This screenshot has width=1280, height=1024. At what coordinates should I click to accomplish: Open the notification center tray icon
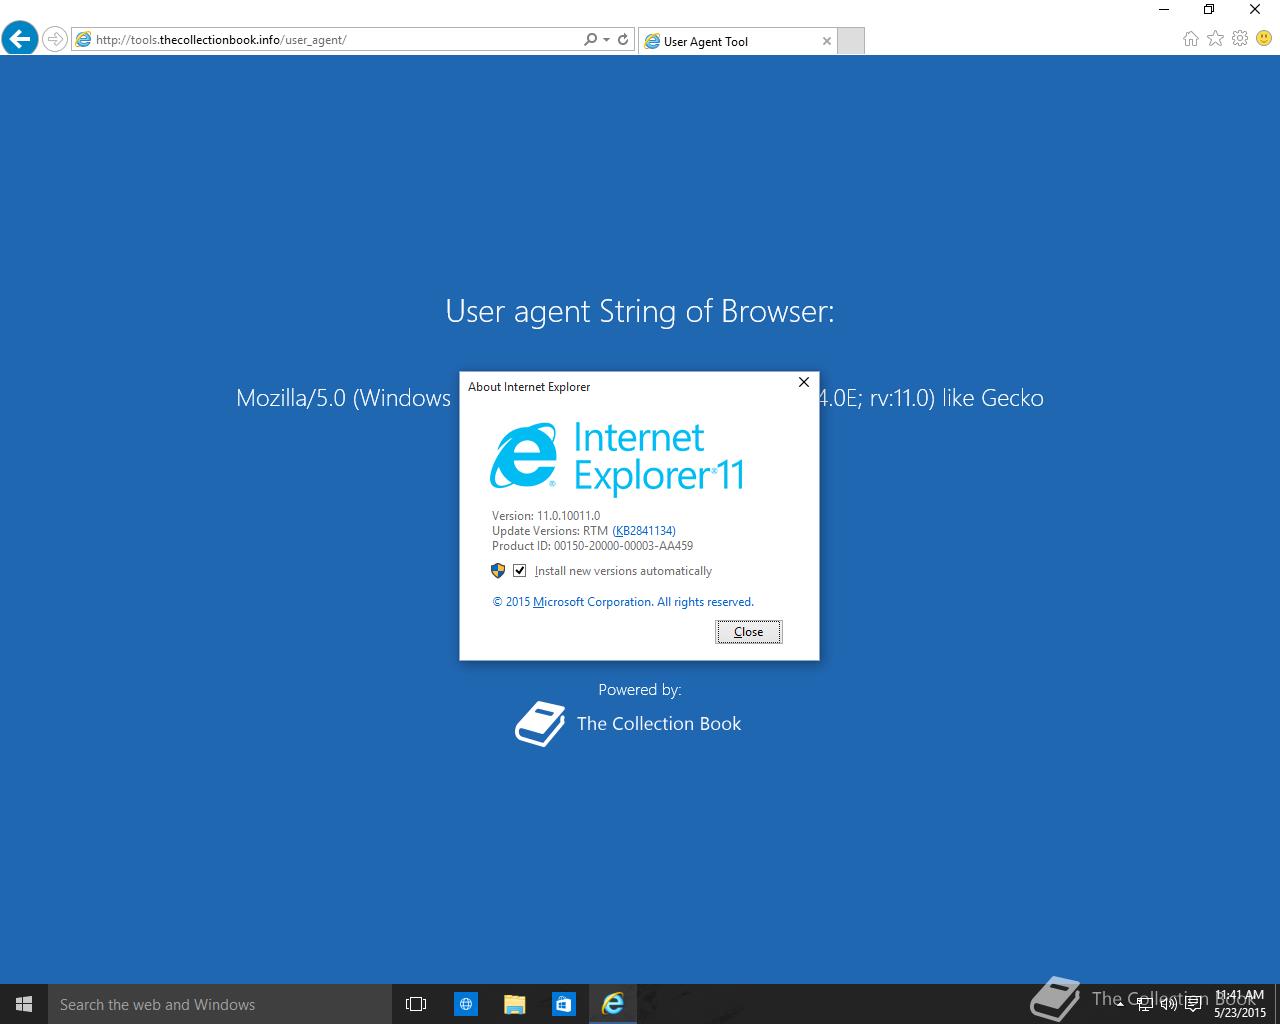[1192, 1004]
